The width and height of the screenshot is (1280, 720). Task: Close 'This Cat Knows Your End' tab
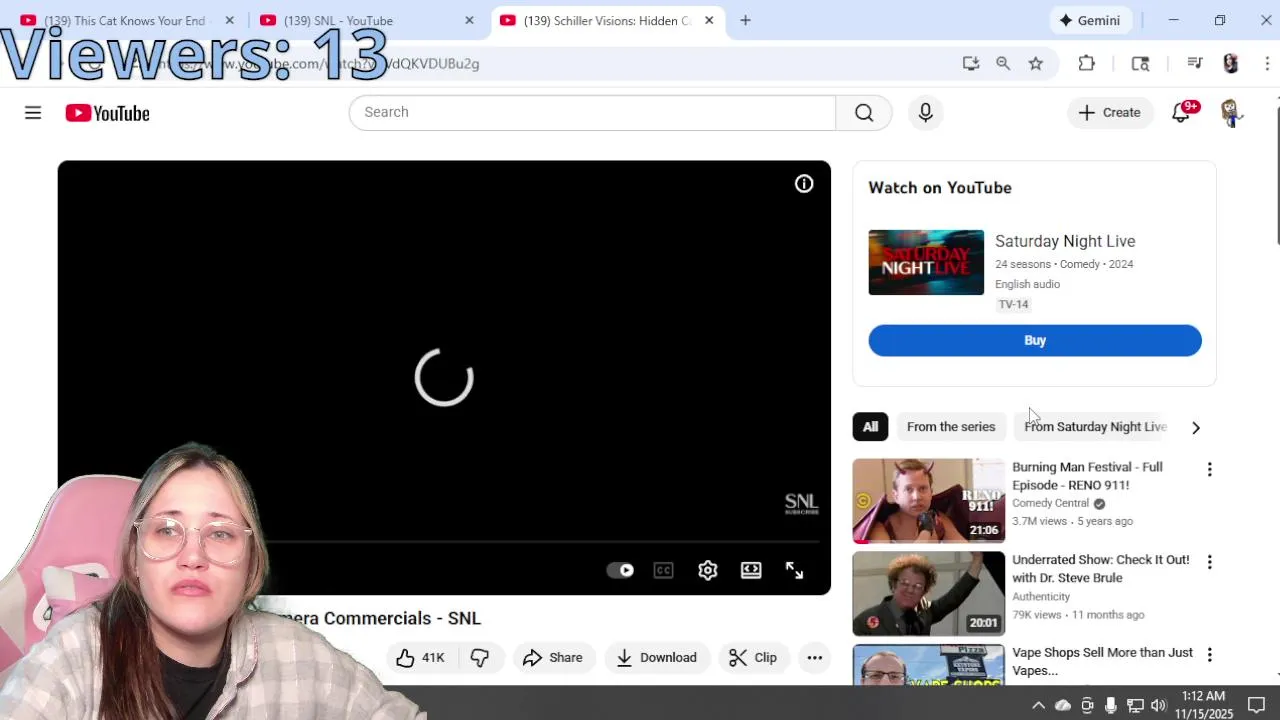(229, 20)
